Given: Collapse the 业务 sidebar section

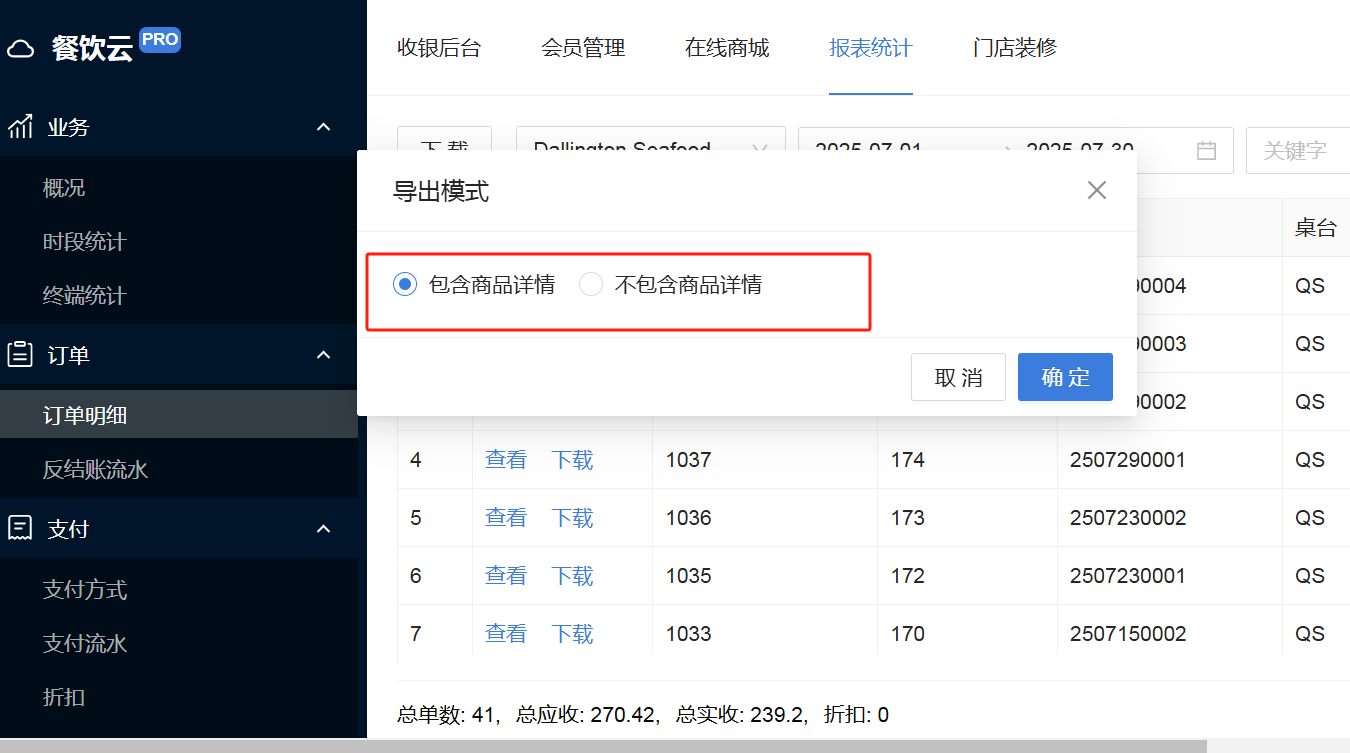Looking at the screenshot, I should point(323,127).
